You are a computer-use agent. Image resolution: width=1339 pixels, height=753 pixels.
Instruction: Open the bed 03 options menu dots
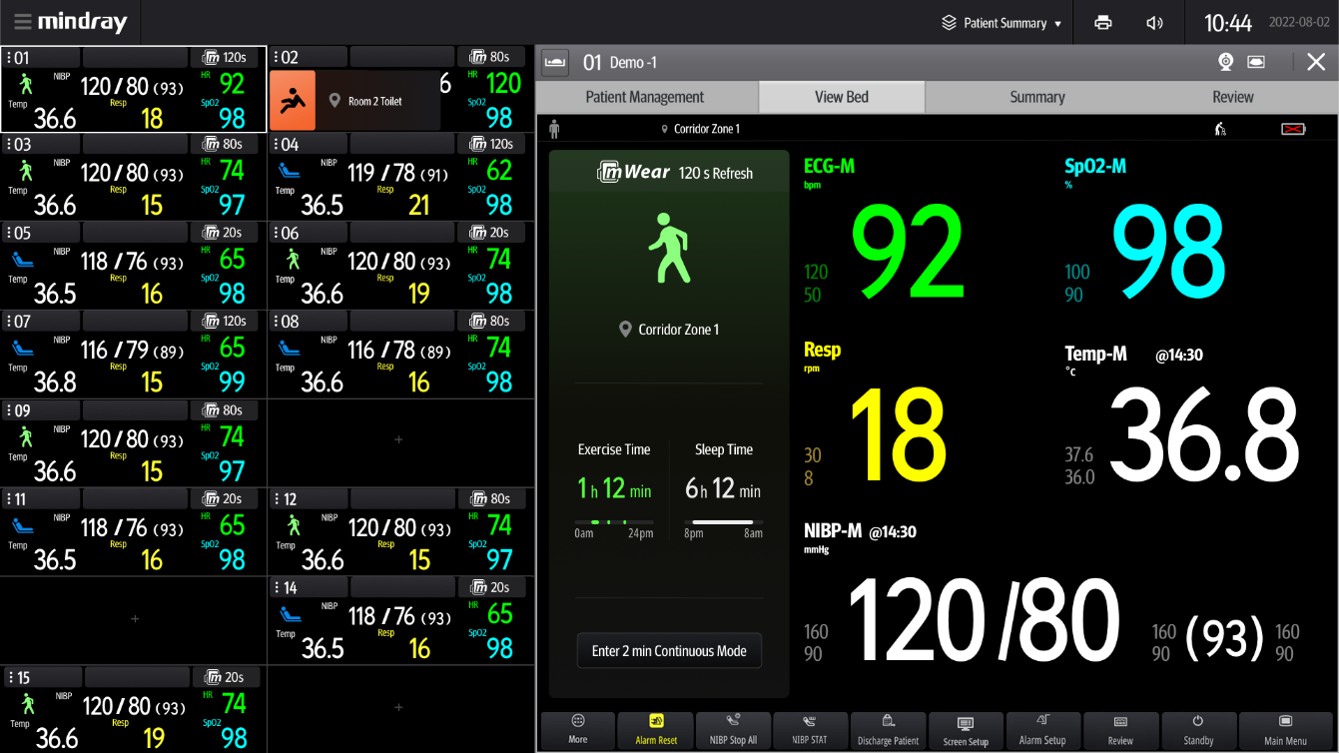point(9,145)
